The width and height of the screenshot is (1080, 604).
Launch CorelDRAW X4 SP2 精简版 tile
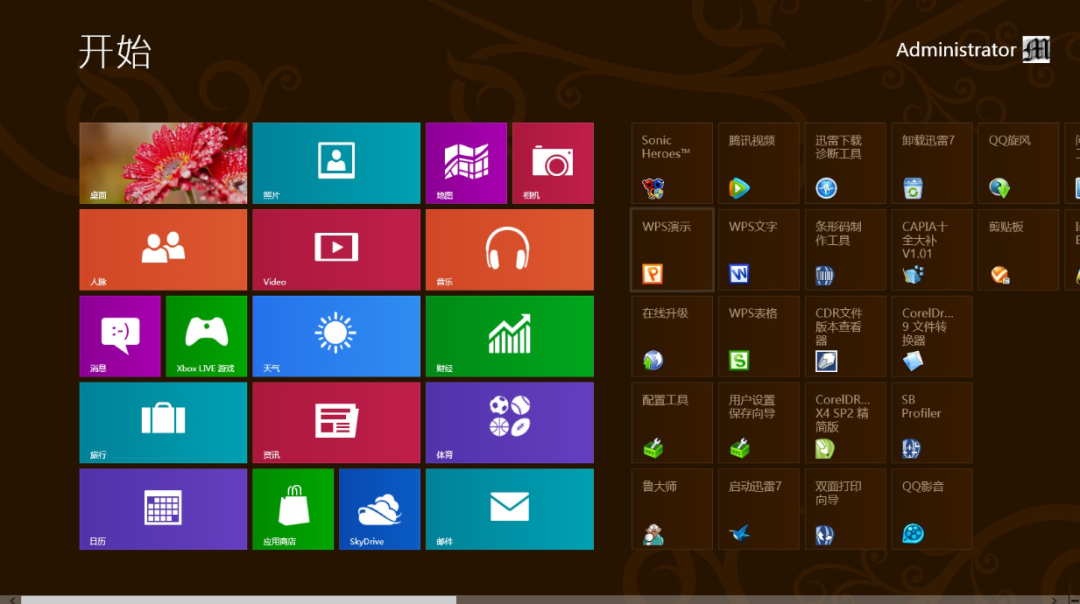tap(846, 423)
